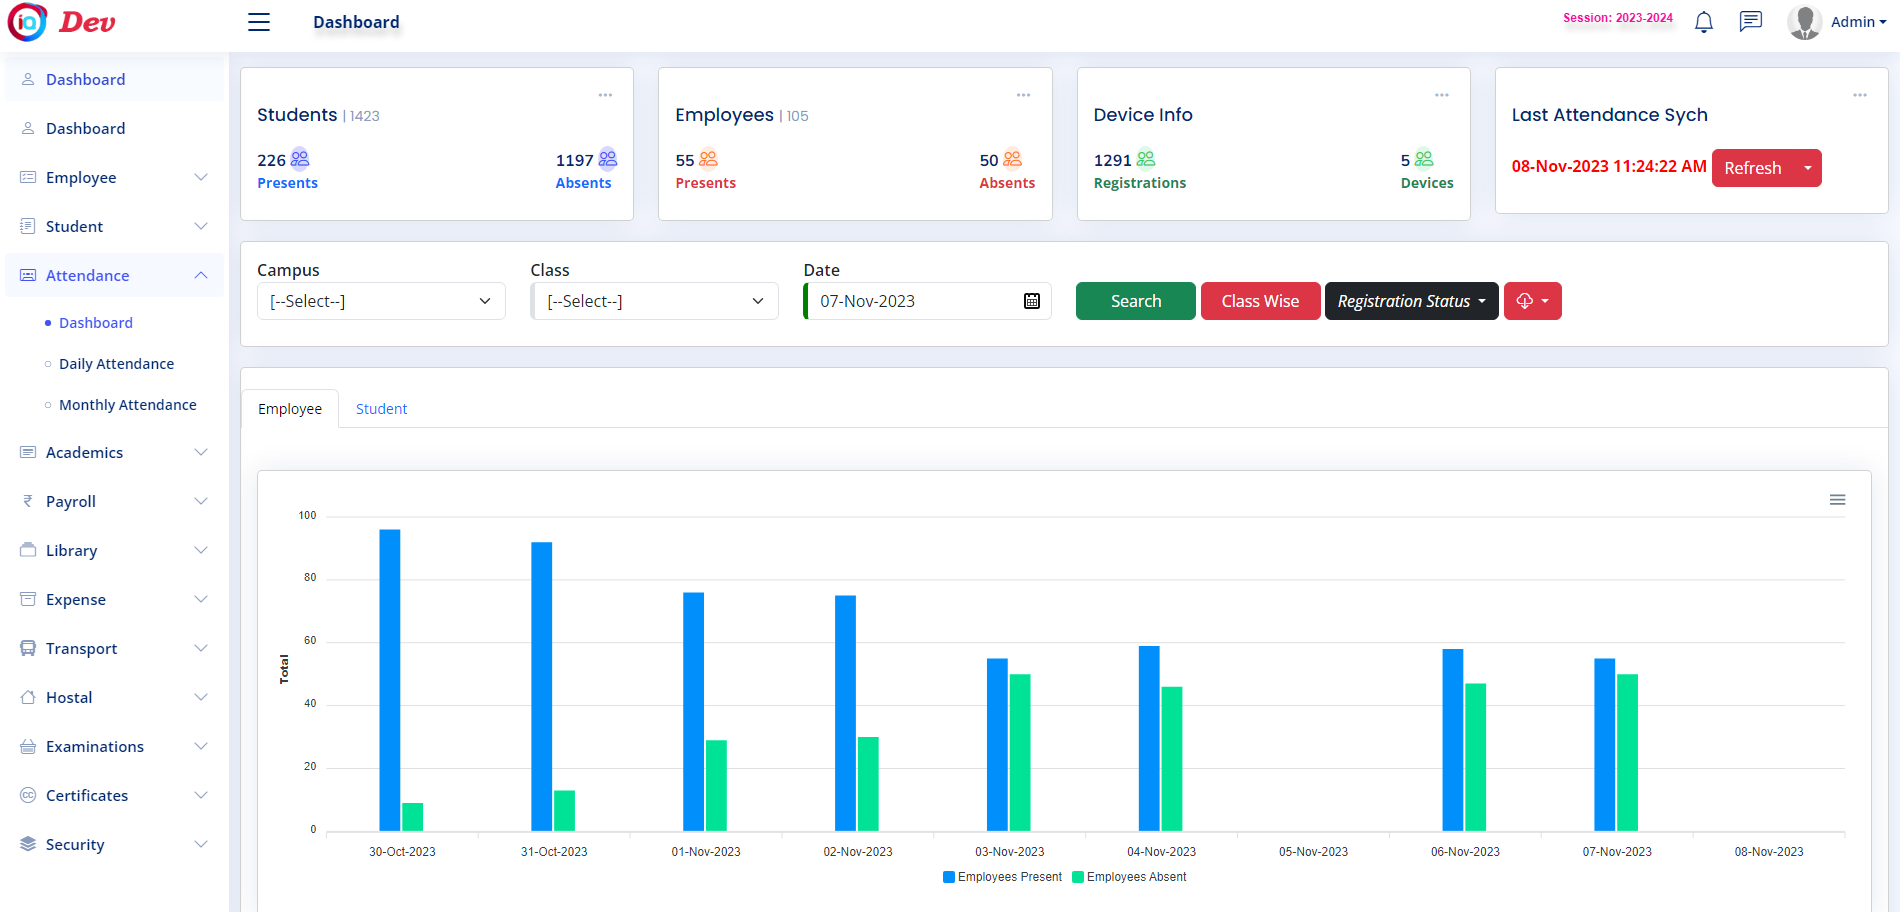Open the notifications bell
Screen dimensions: 1900x912
pos(1704,22)
